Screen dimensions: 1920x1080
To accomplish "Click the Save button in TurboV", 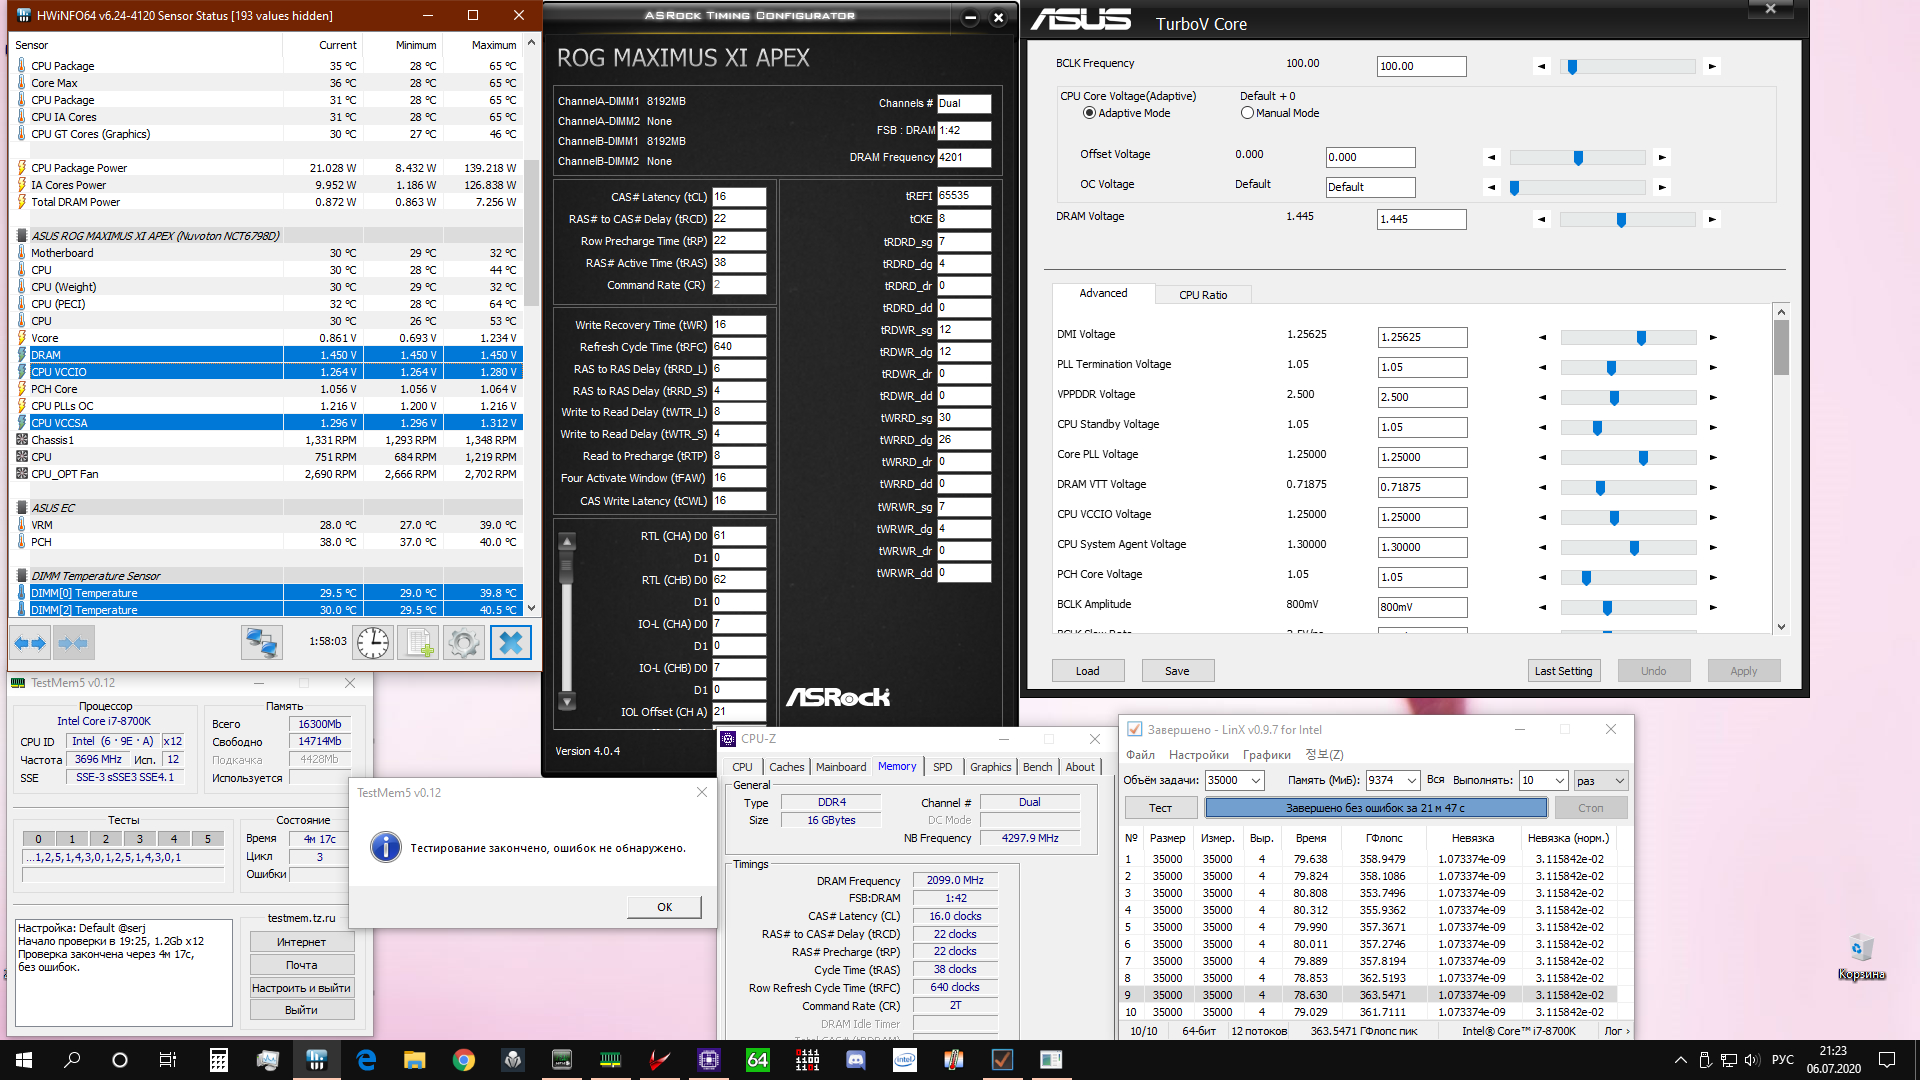I will tap(1177, 671).
